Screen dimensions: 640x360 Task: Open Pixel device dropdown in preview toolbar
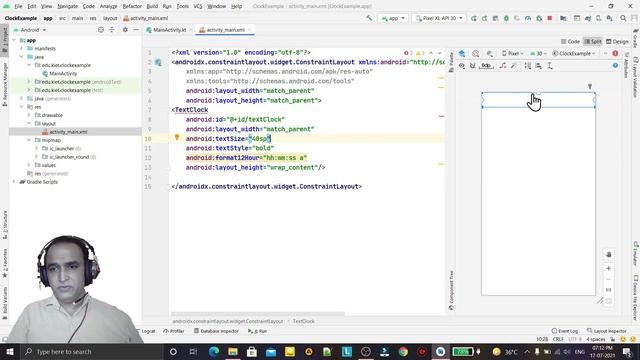click(x=512, y=53)
